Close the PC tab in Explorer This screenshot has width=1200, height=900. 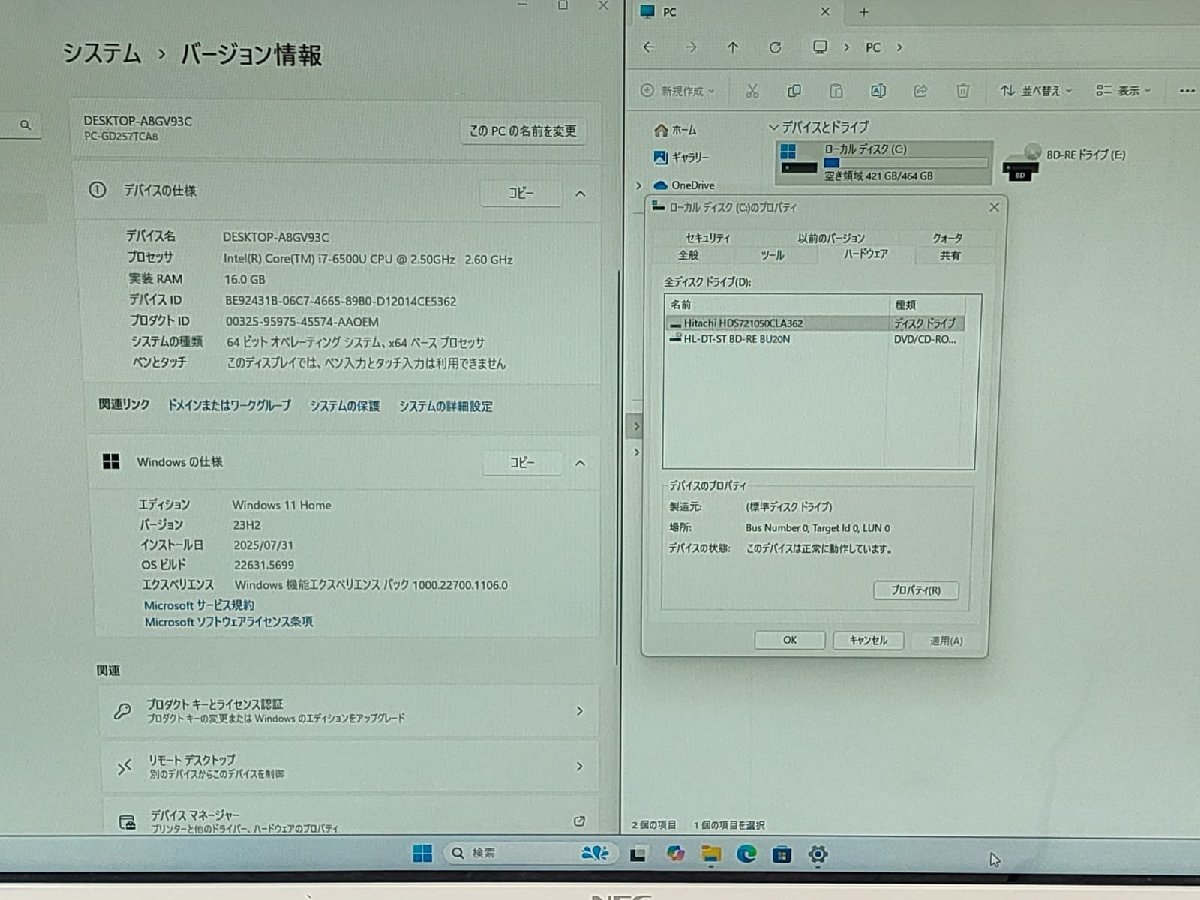click(x=825, y=12)
